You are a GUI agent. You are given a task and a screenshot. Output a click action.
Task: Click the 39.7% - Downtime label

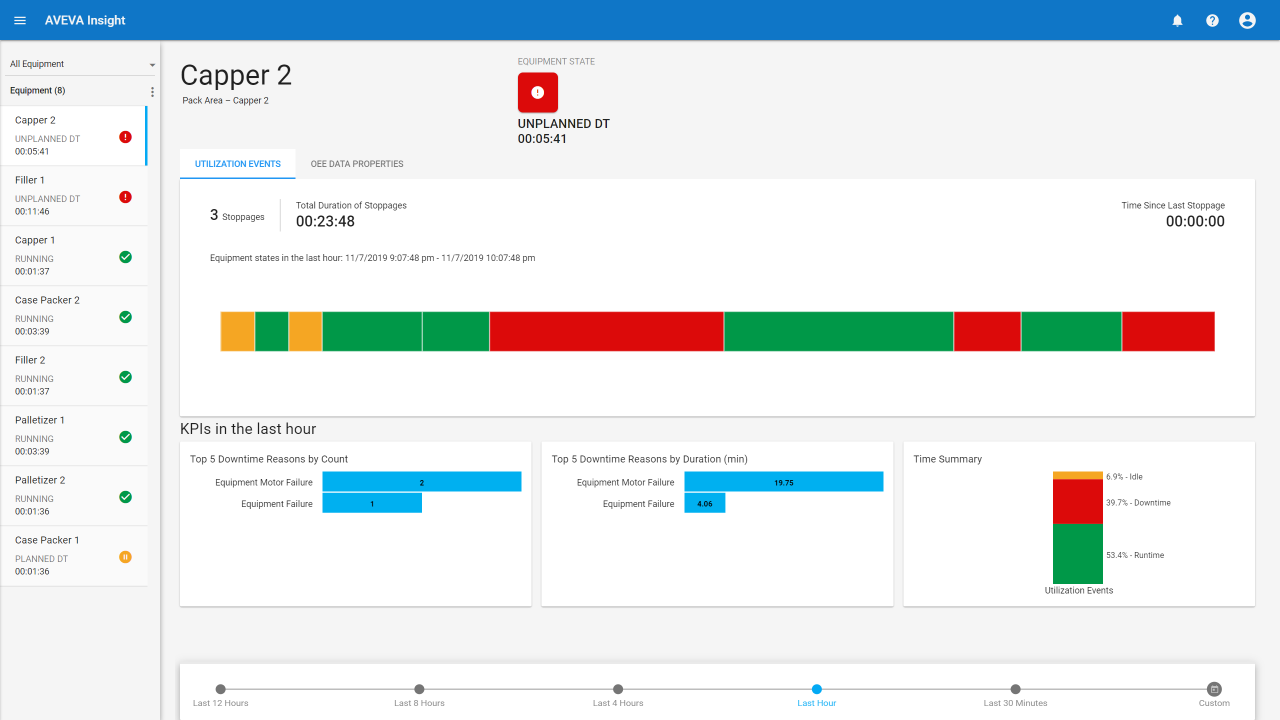coord(1138,503)
